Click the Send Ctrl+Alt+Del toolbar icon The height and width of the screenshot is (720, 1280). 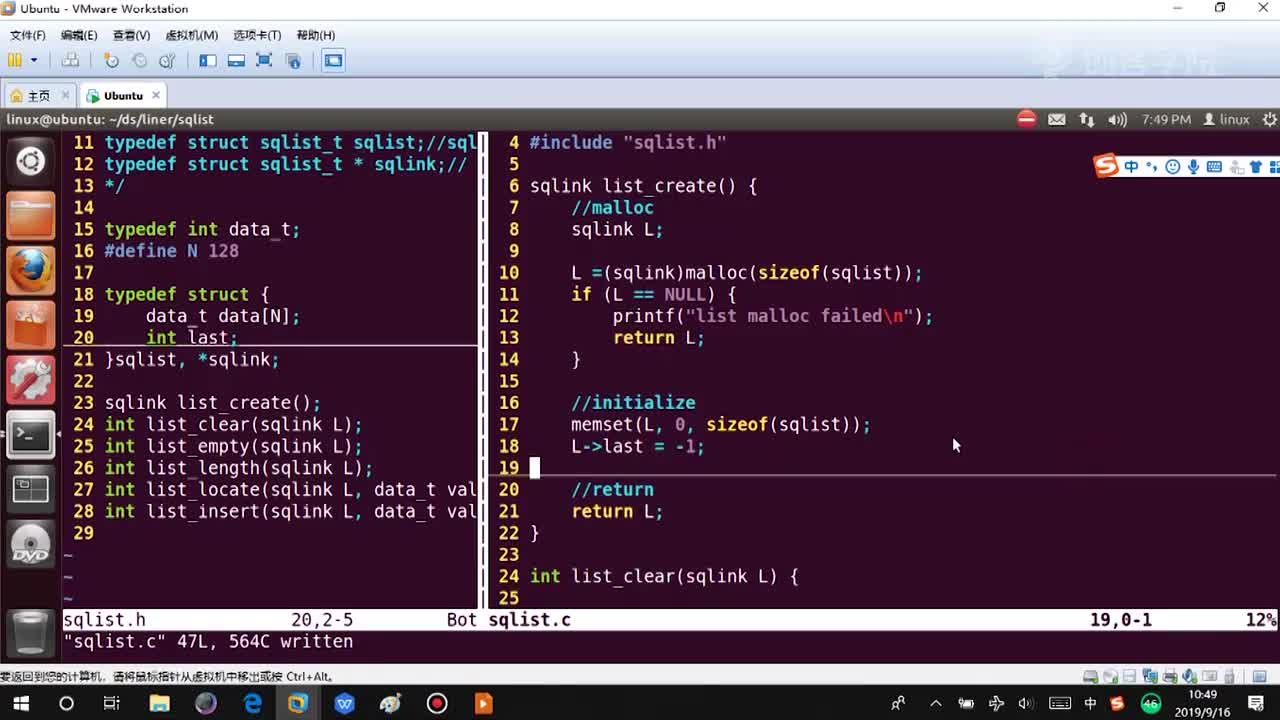click(70, 60)
